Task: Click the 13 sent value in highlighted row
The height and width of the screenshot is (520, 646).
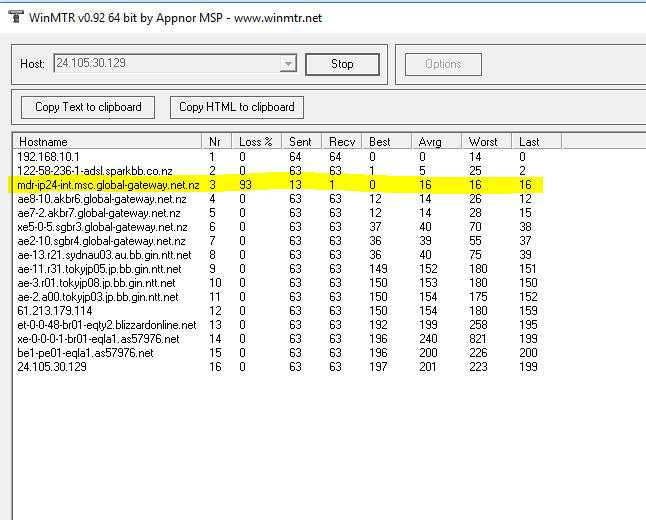Action: click(x=295, y=185)
